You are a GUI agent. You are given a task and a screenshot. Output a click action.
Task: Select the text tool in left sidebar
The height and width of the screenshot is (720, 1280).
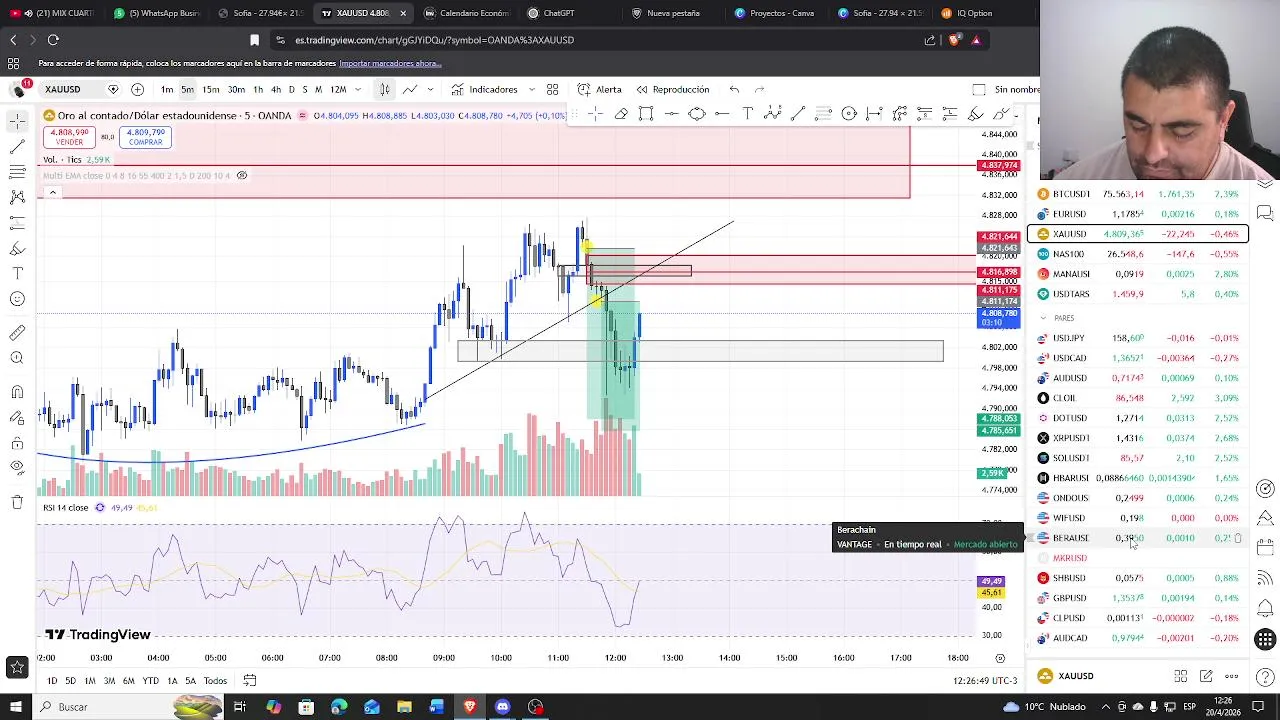[x=17, y=273]
